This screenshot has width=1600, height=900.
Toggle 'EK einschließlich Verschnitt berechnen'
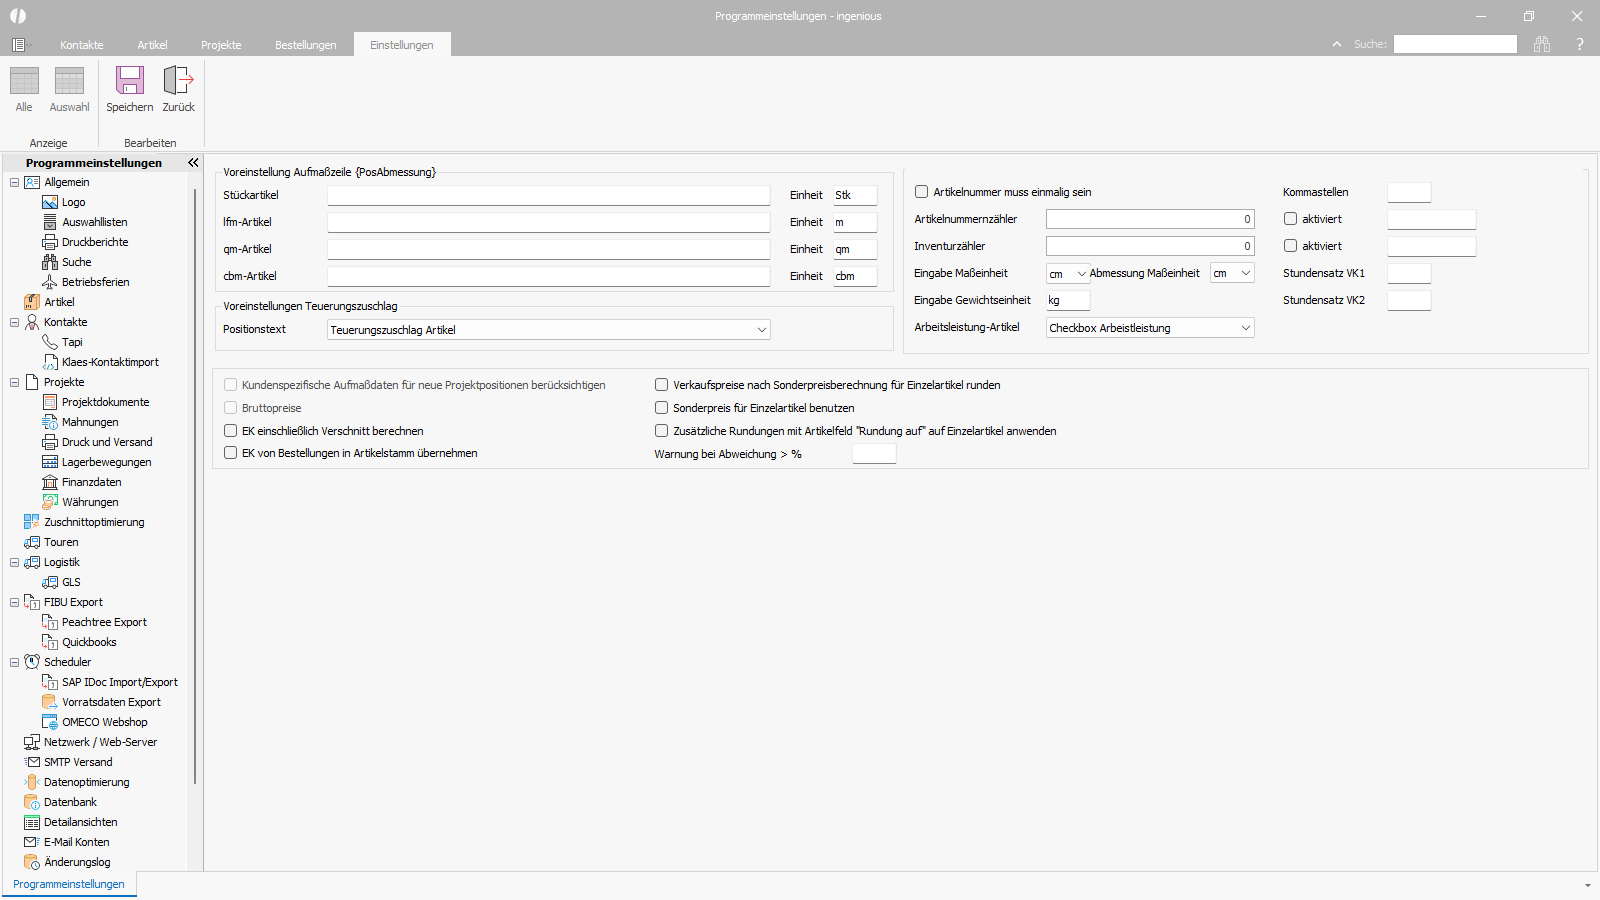click(x=231, y=431)
